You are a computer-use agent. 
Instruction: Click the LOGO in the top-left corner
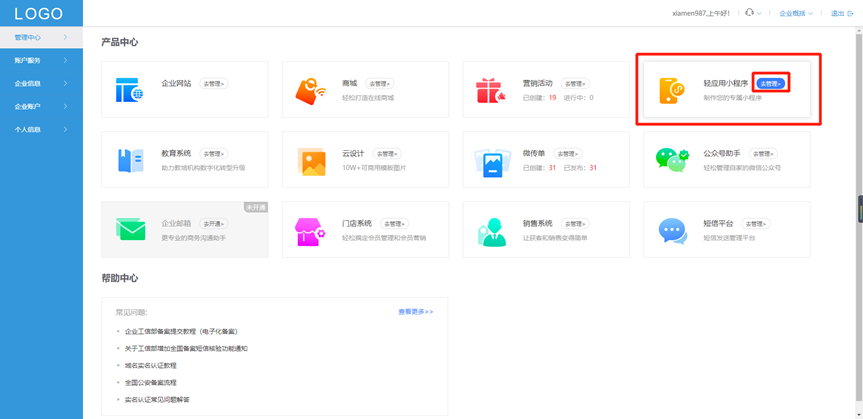[39, 13]
